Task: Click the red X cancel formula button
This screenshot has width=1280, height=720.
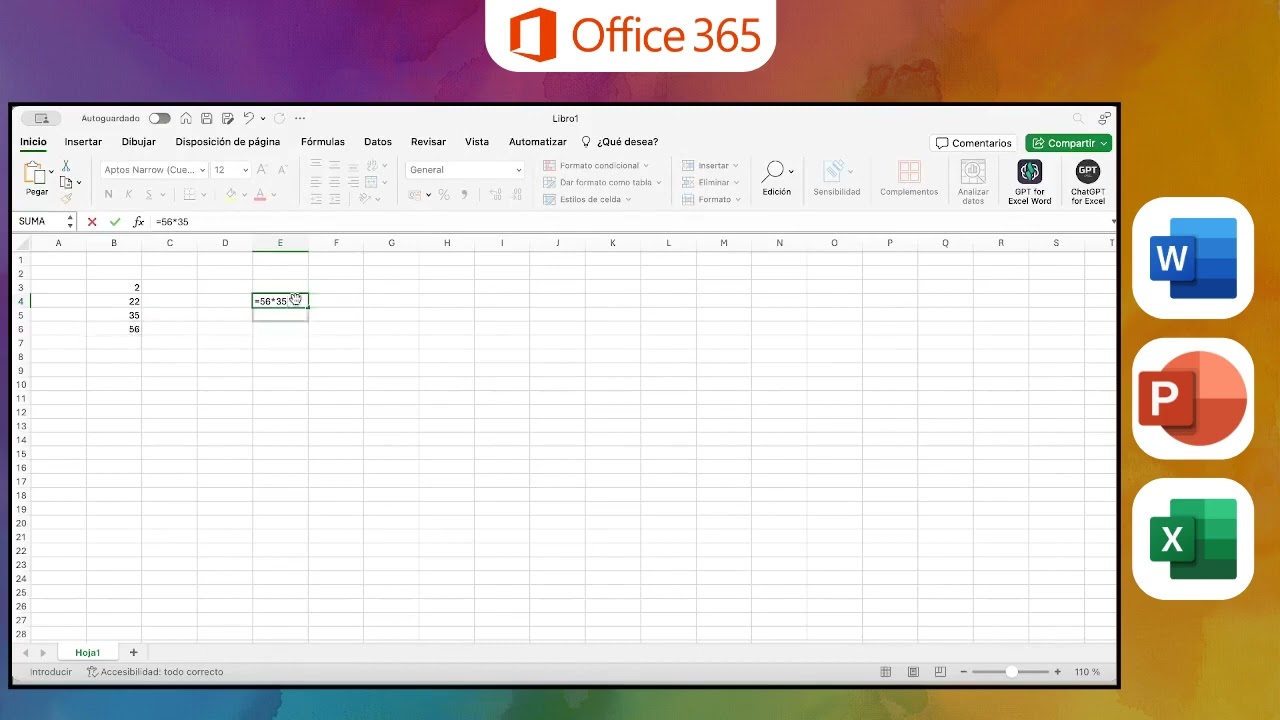Action: (92, 222)
